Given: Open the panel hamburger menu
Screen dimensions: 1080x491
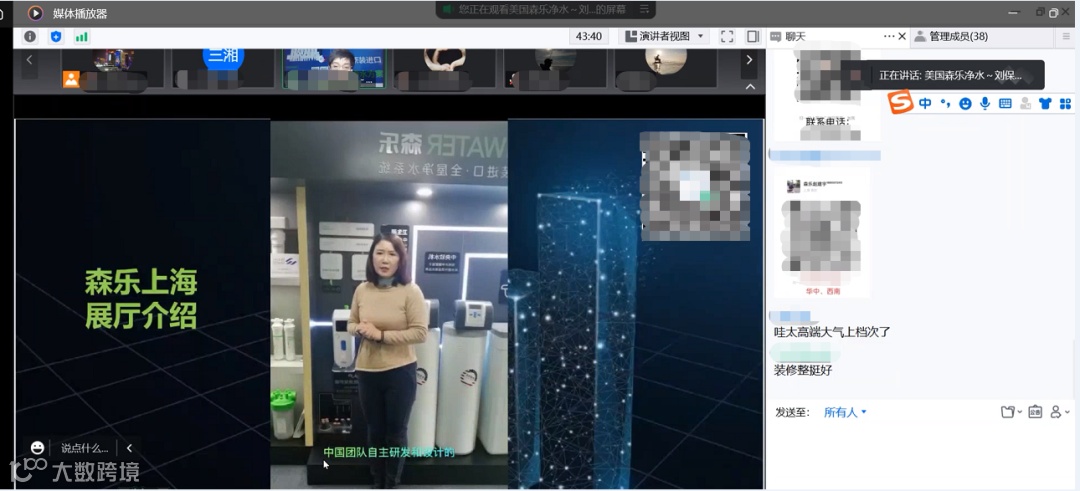Looking at the screenshot, I should [x=1066, y=36].
